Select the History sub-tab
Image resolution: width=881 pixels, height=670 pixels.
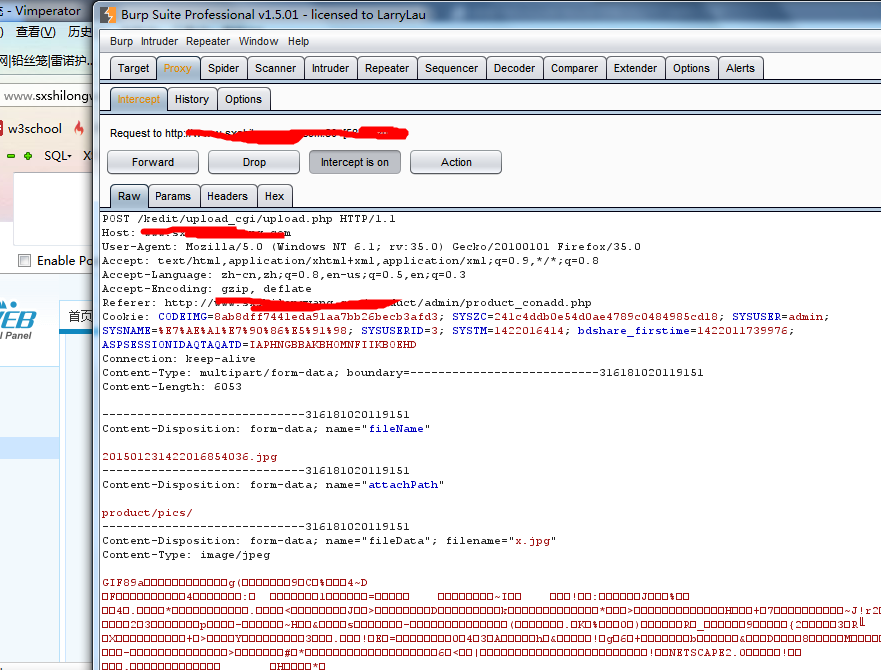(x=192, y=99)
